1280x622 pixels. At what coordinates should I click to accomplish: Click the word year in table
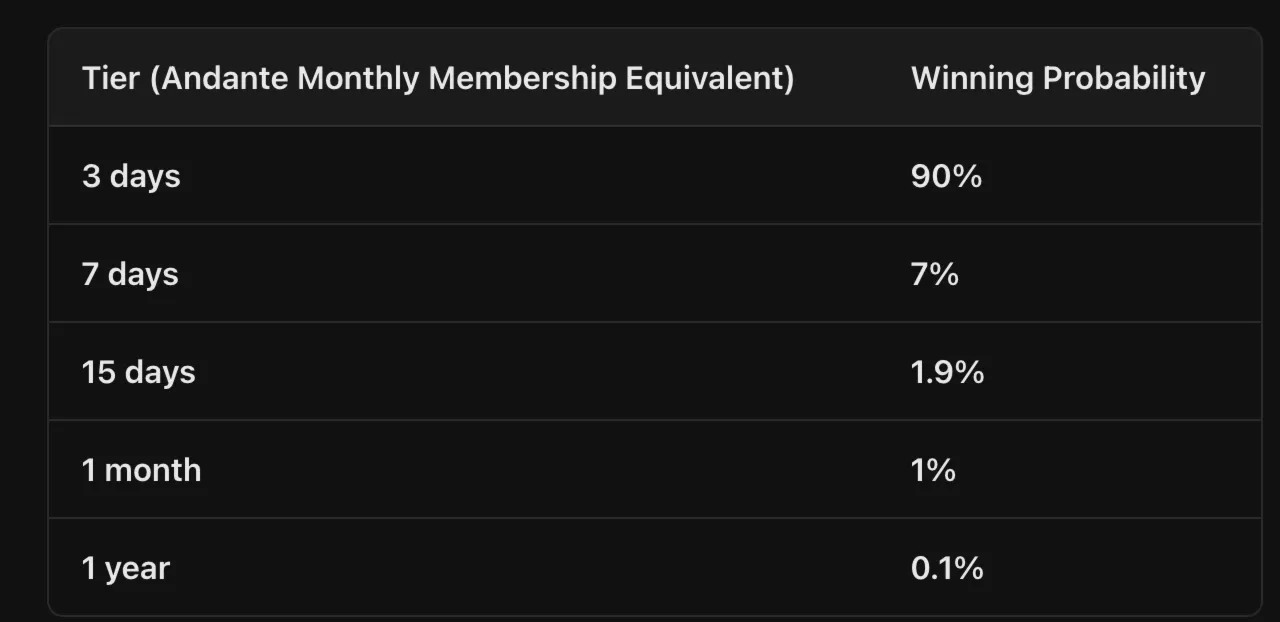(x=138, y=570)
